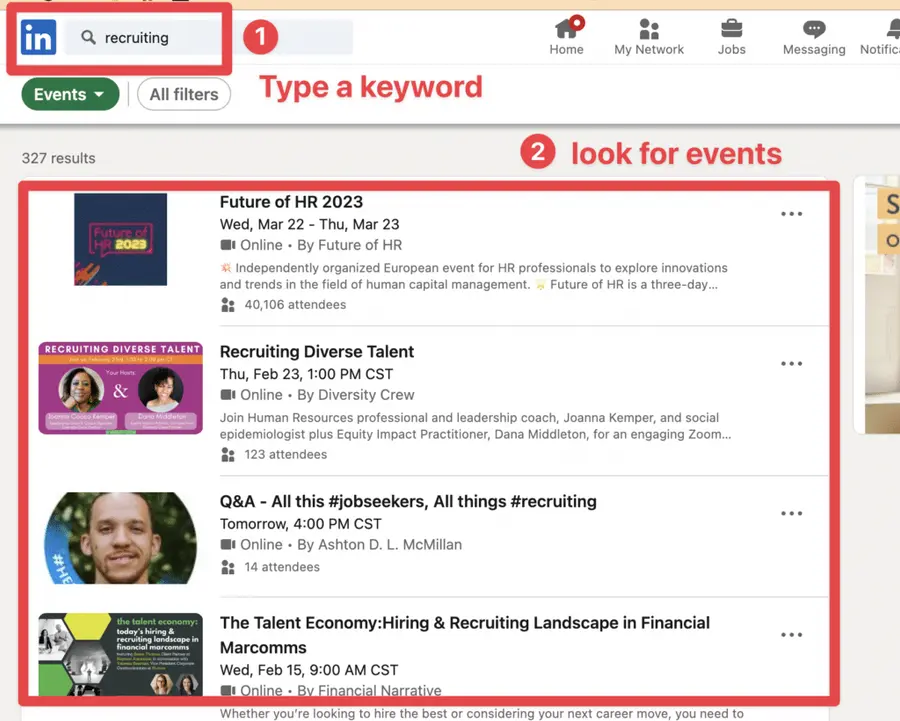Open The Talent Economy event title
900x721 pixels.
(x=464, y=635)
